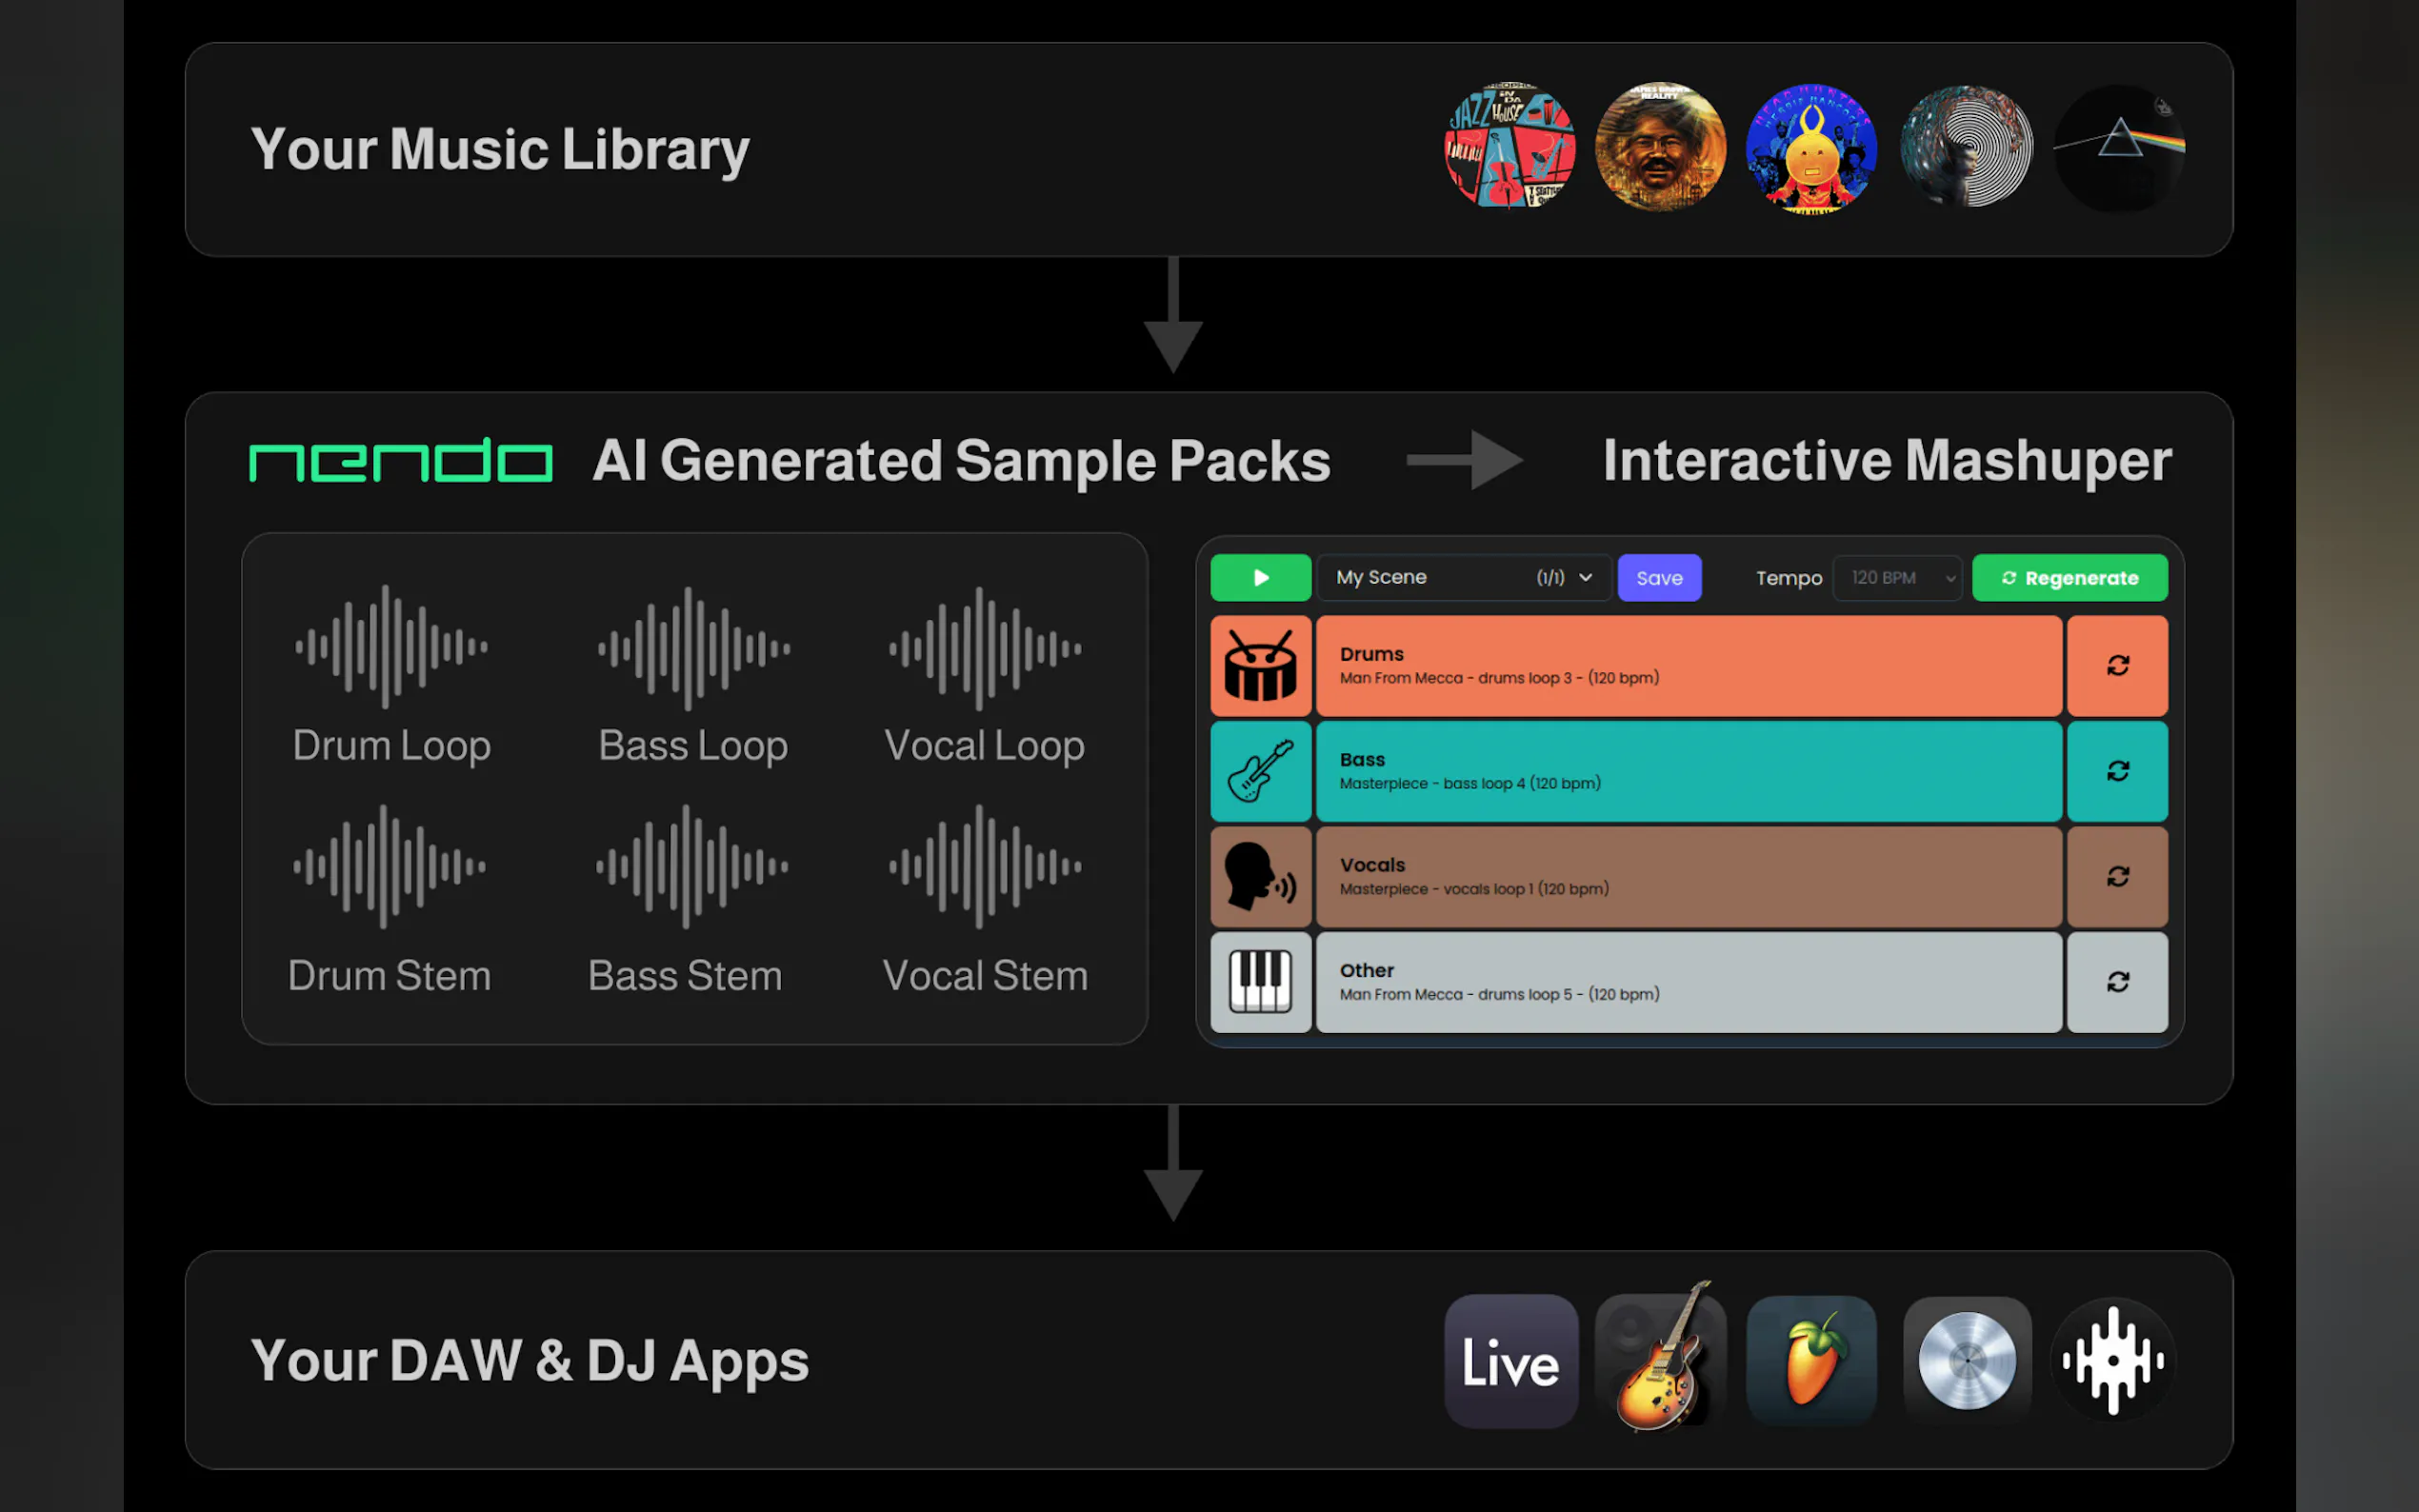Image resolution: width=2419 pixels, height=1512 pixels.
Task: Click the Ableton Live app icon
Action: click(x=1510, y=1361)
